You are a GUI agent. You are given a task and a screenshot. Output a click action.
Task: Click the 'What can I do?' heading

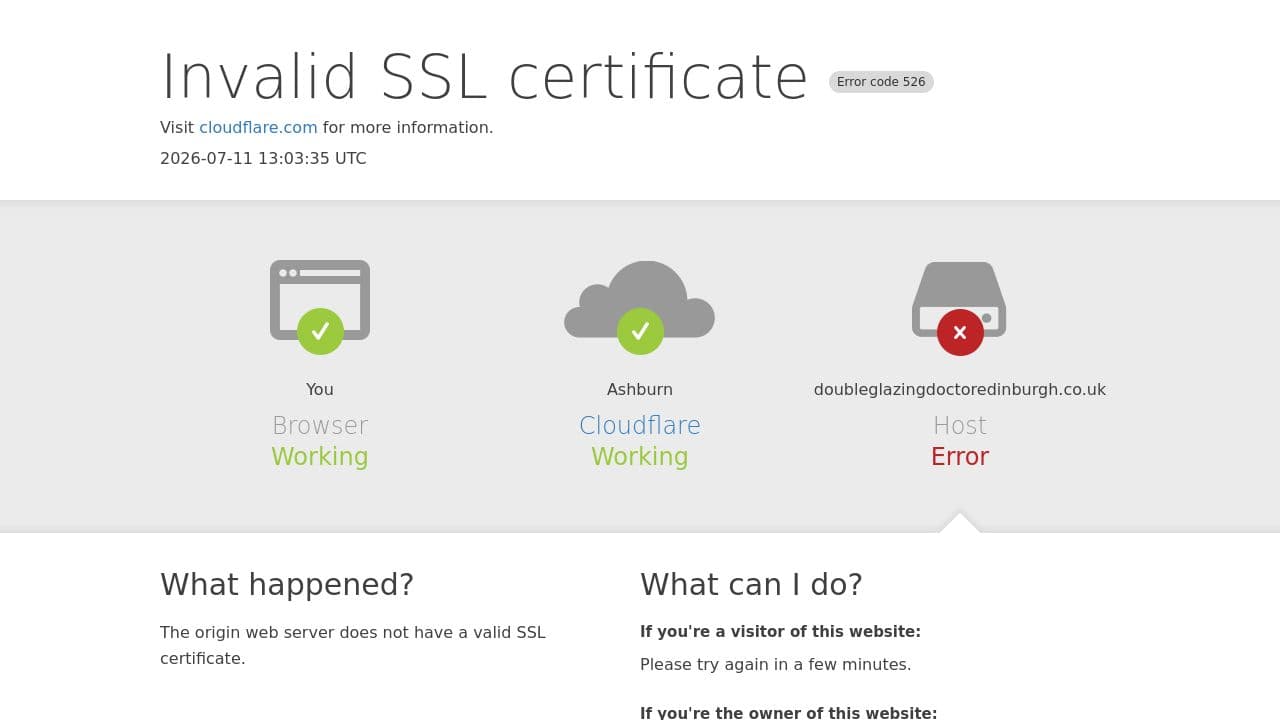pos(751,584)
